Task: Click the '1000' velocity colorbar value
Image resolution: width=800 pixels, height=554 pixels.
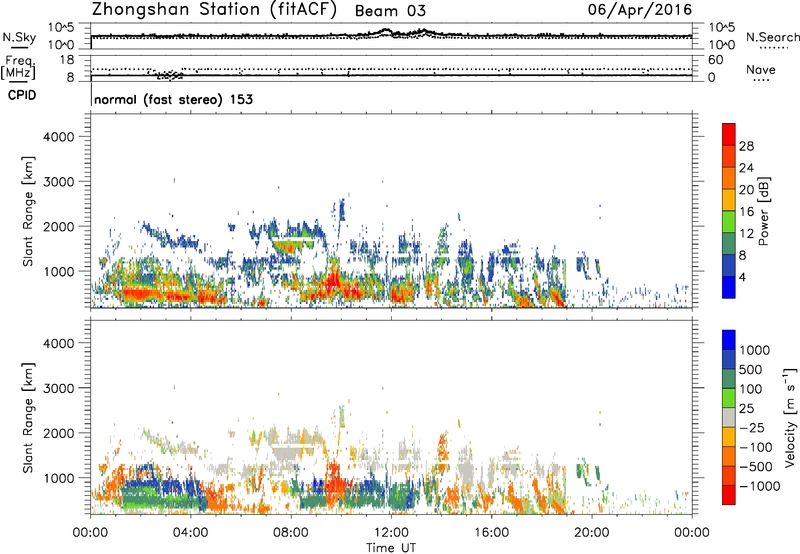Action: coord(755,350)
